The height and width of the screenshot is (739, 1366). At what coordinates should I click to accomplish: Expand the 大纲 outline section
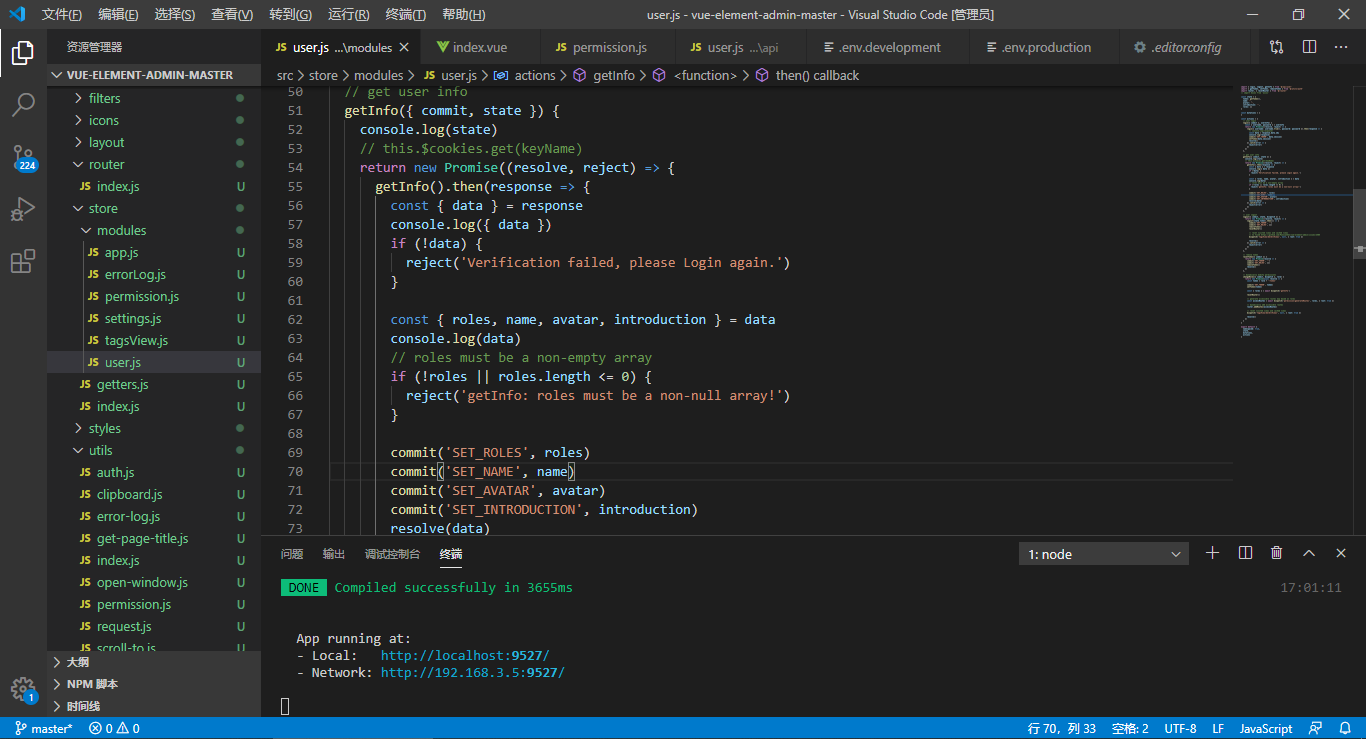tap(154, 662)
